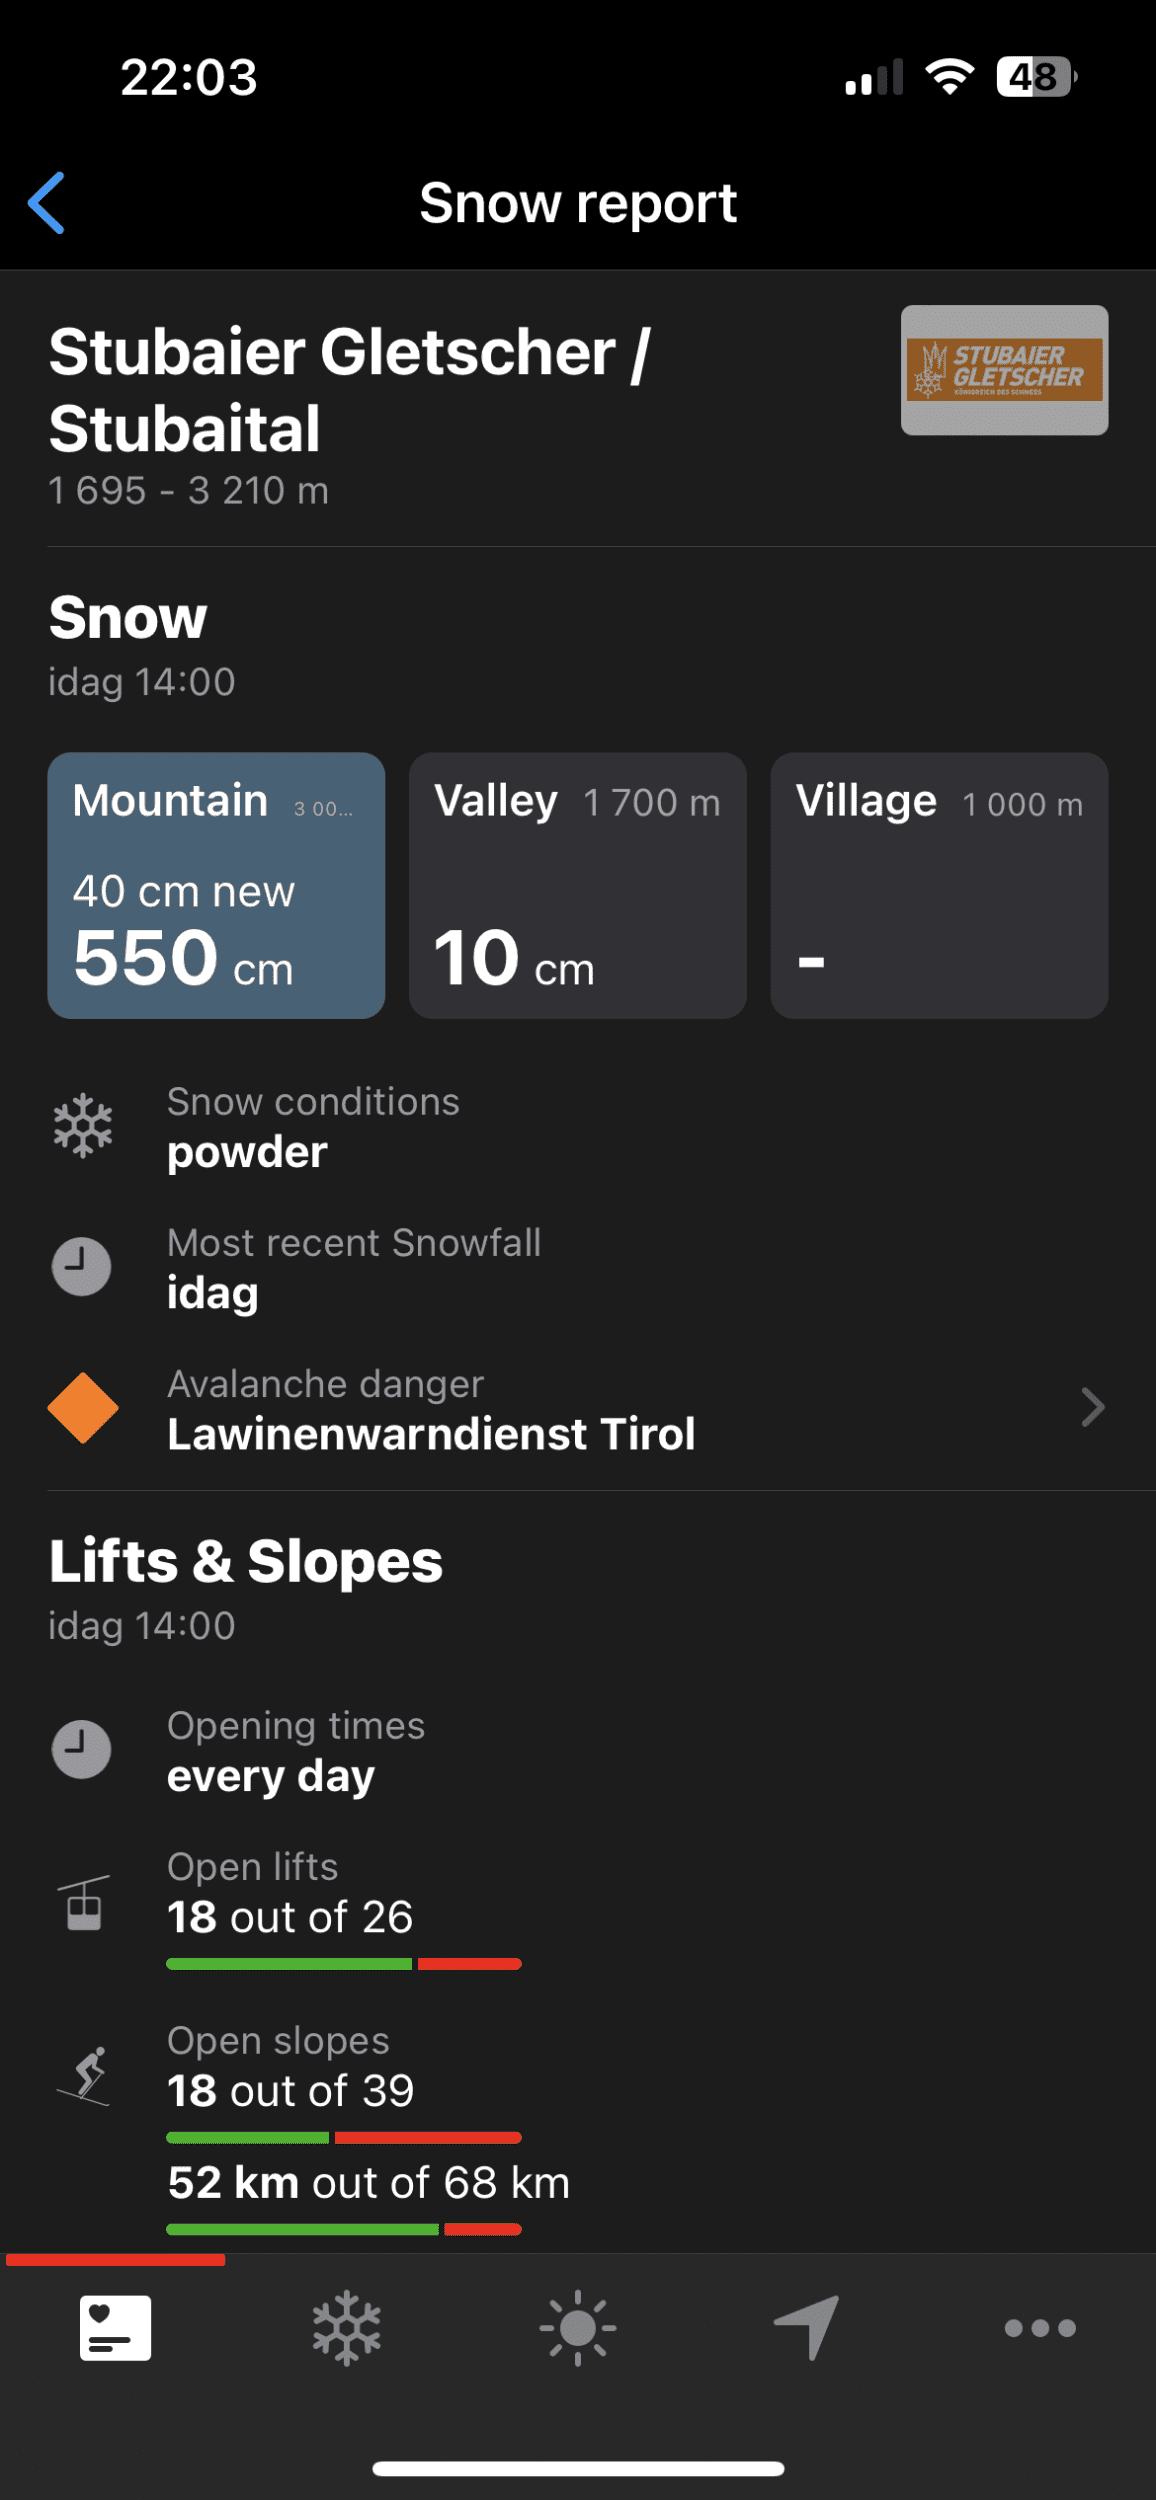
Task: Select the Mountain snow depth card
Action: [216, 886]
